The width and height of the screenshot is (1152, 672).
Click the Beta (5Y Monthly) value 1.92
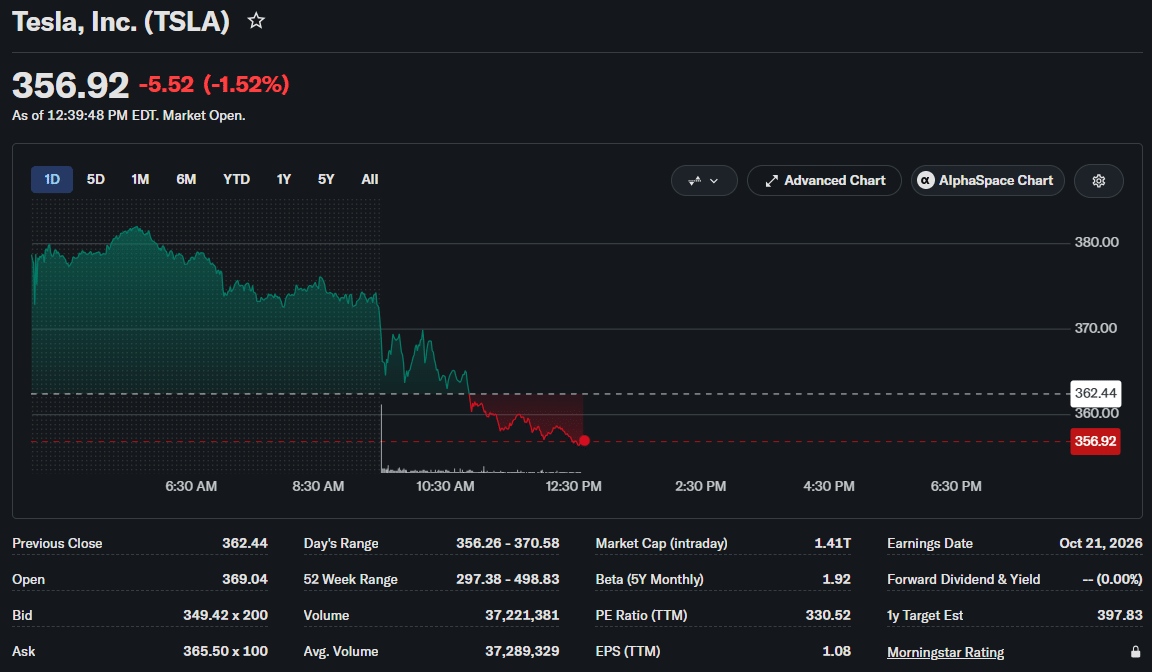pyautogui.click(x=836, y=579)
